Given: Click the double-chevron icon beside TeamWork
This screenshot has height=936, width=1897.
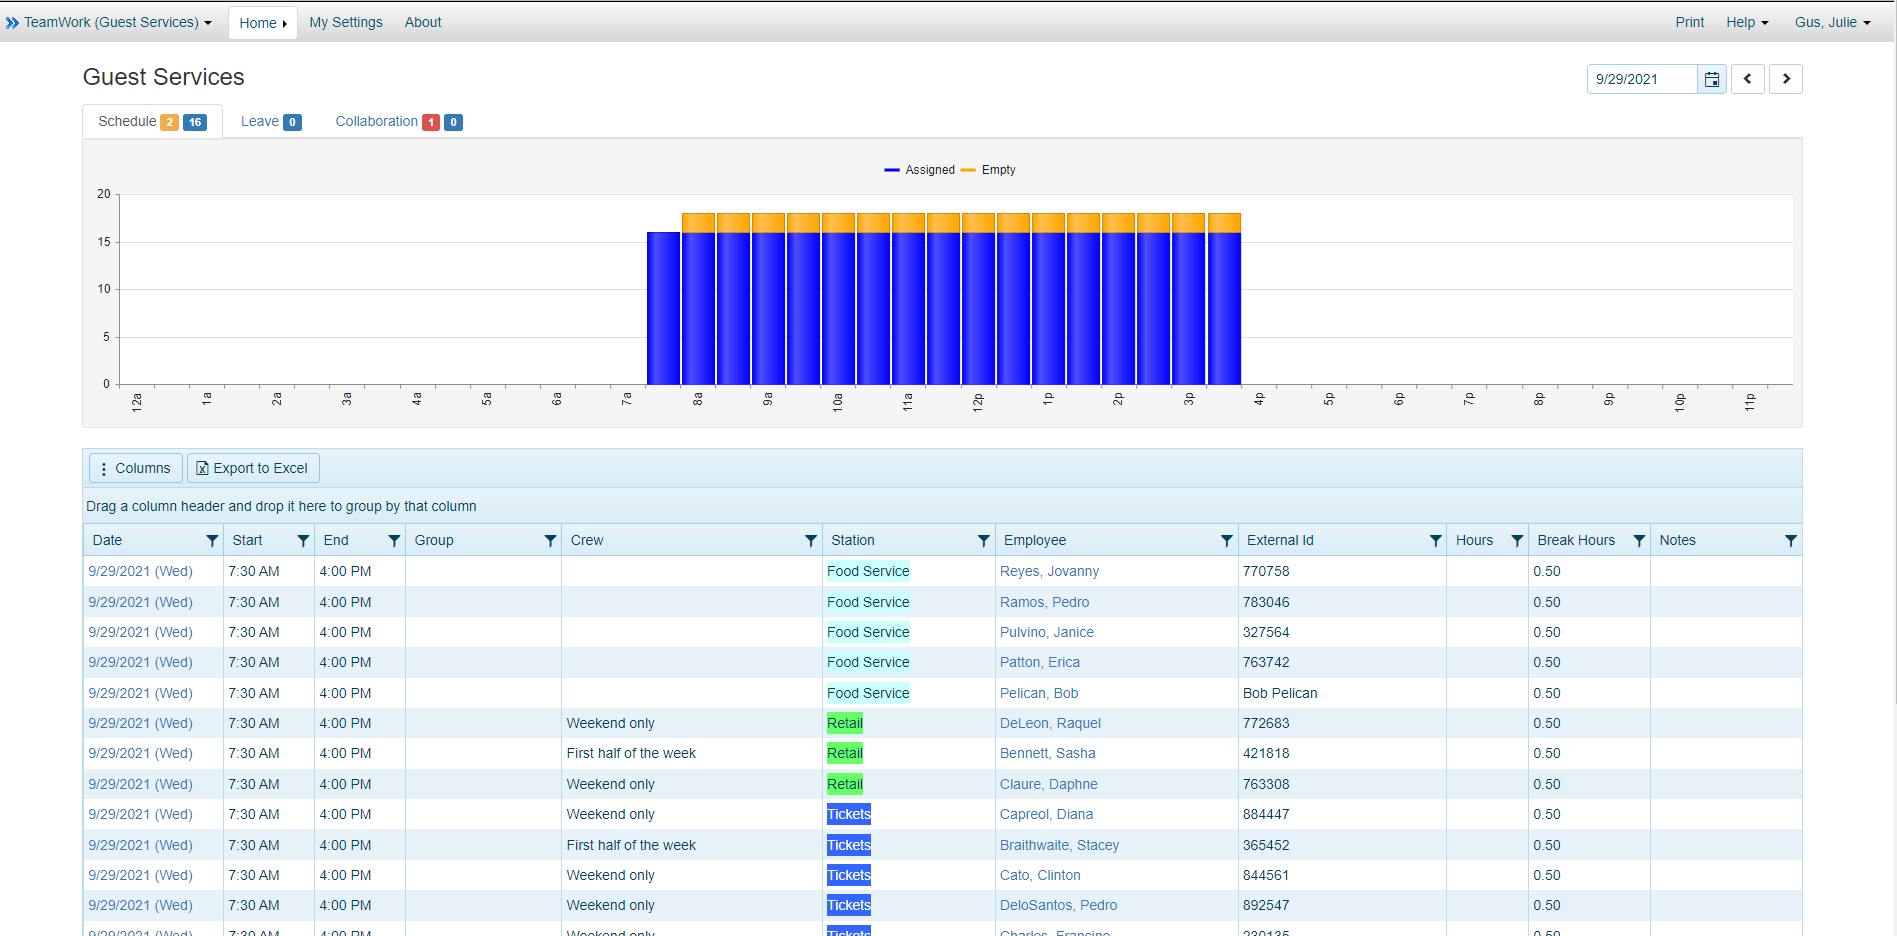Looking at the screenshot, I should tap(13, 21).
